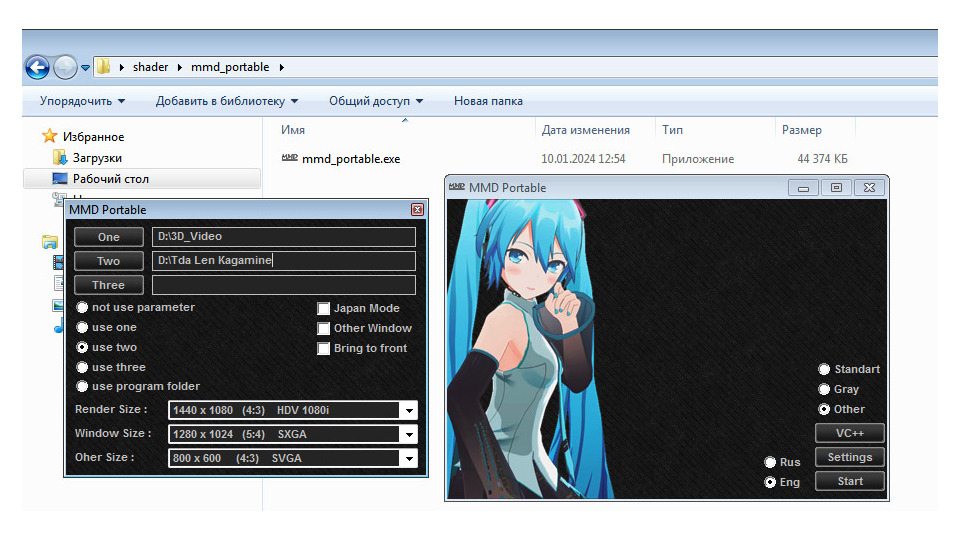Select the use two radio button

(82, 347)
